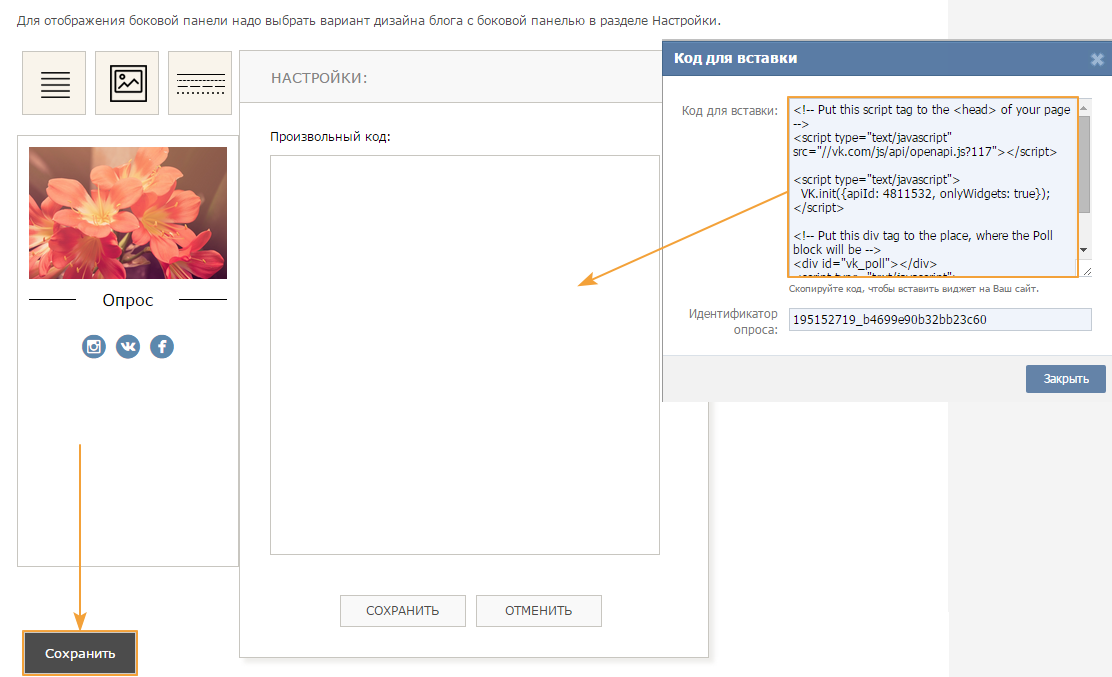Click the 'Код для вставки' dialog title
The height and width of the screenshot is (677, 1112).
pos(735,58)
